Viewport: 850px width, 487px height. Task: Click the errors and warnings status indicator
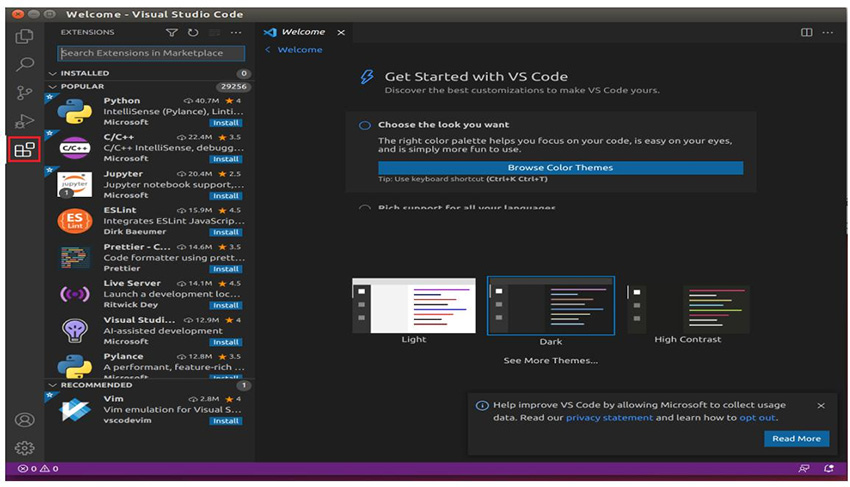click(38, 469)
